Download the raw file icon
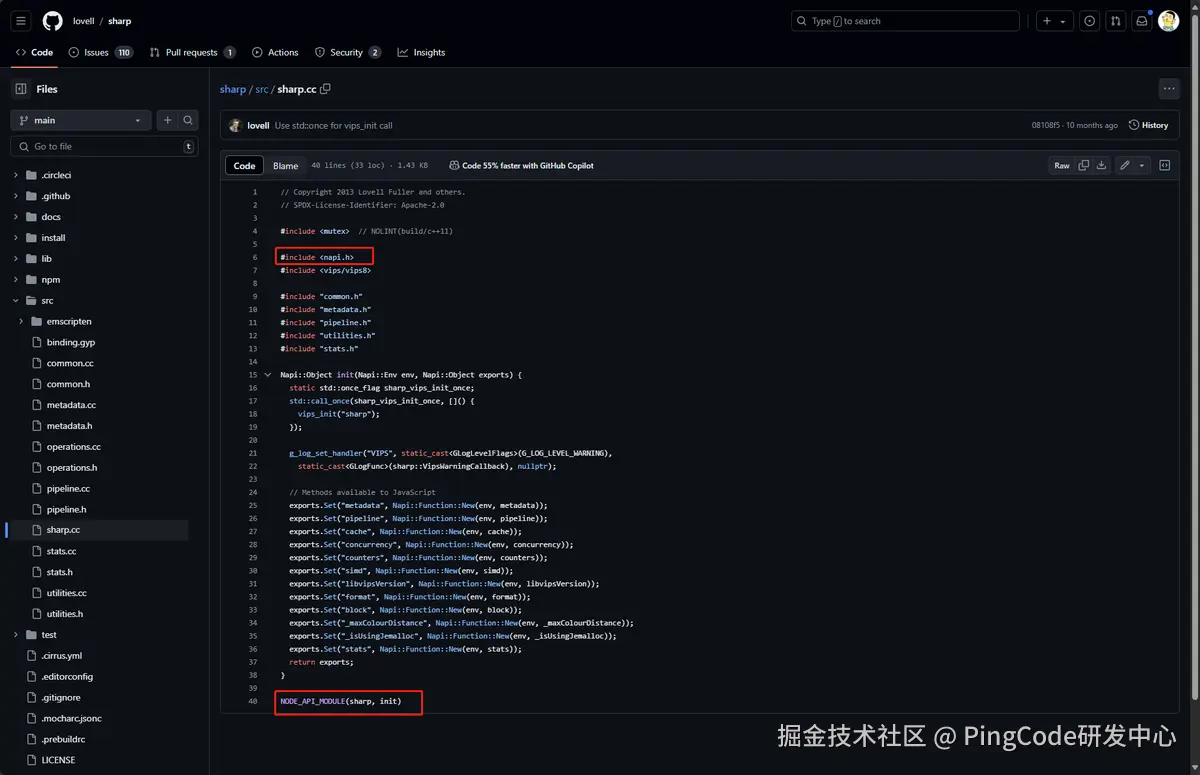1200x775 pixels. [x=1101, y=166]
